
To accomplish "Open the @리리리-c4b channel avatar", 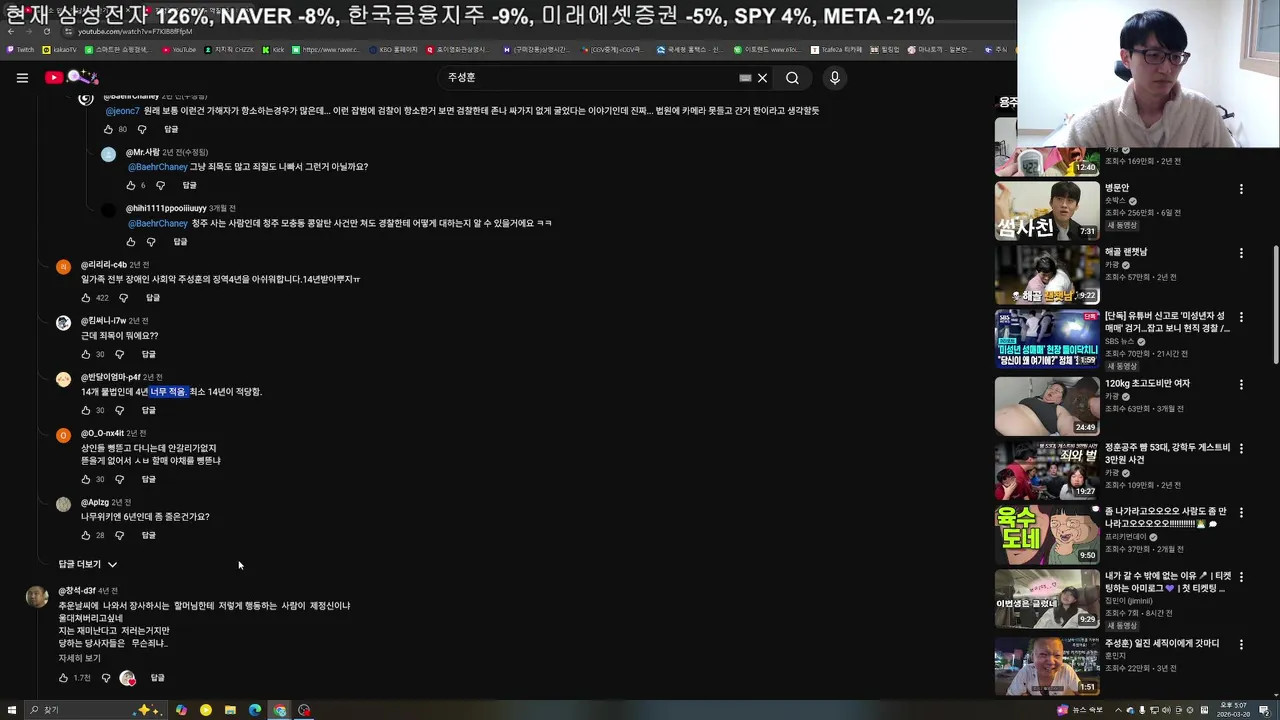I will click(63, 267).
